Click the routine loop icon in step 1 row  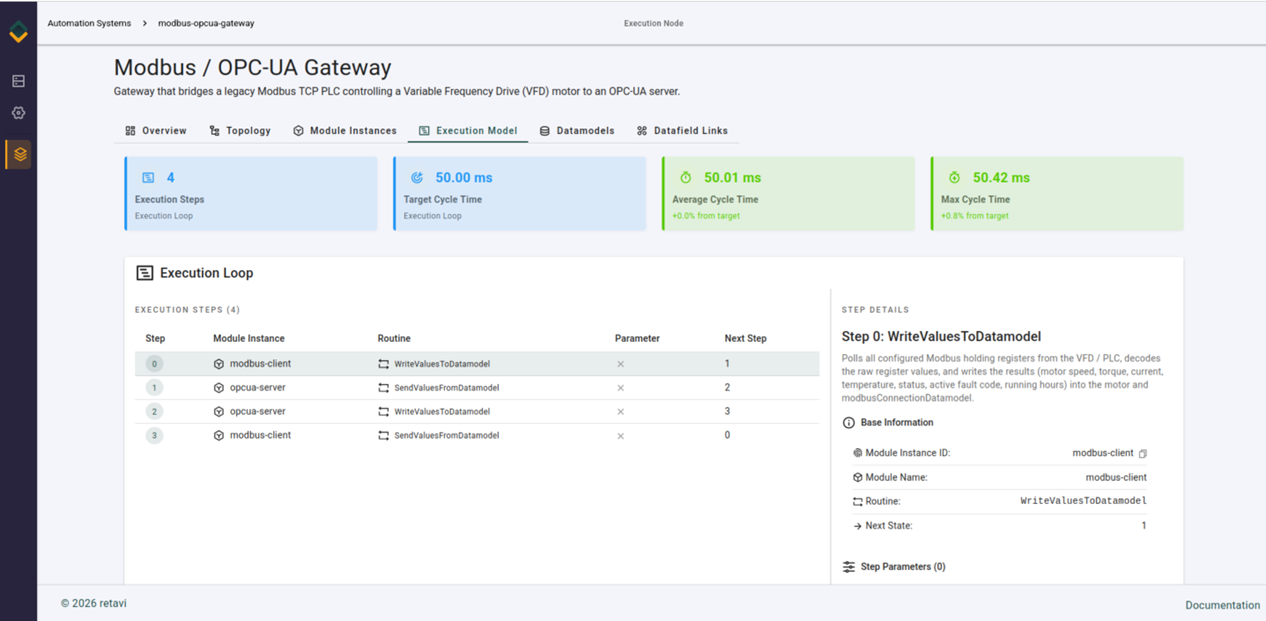(384, 388)
